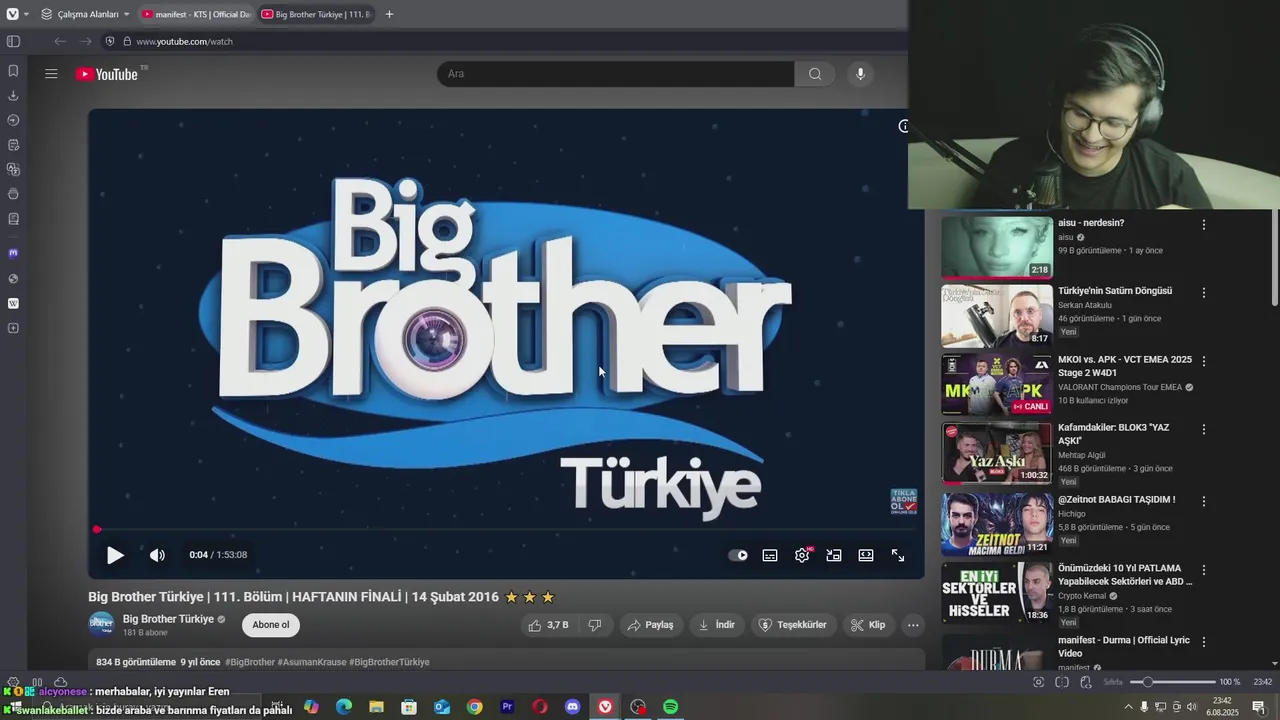
Task: Click into the Ara search field
Action: click(616, 74)
